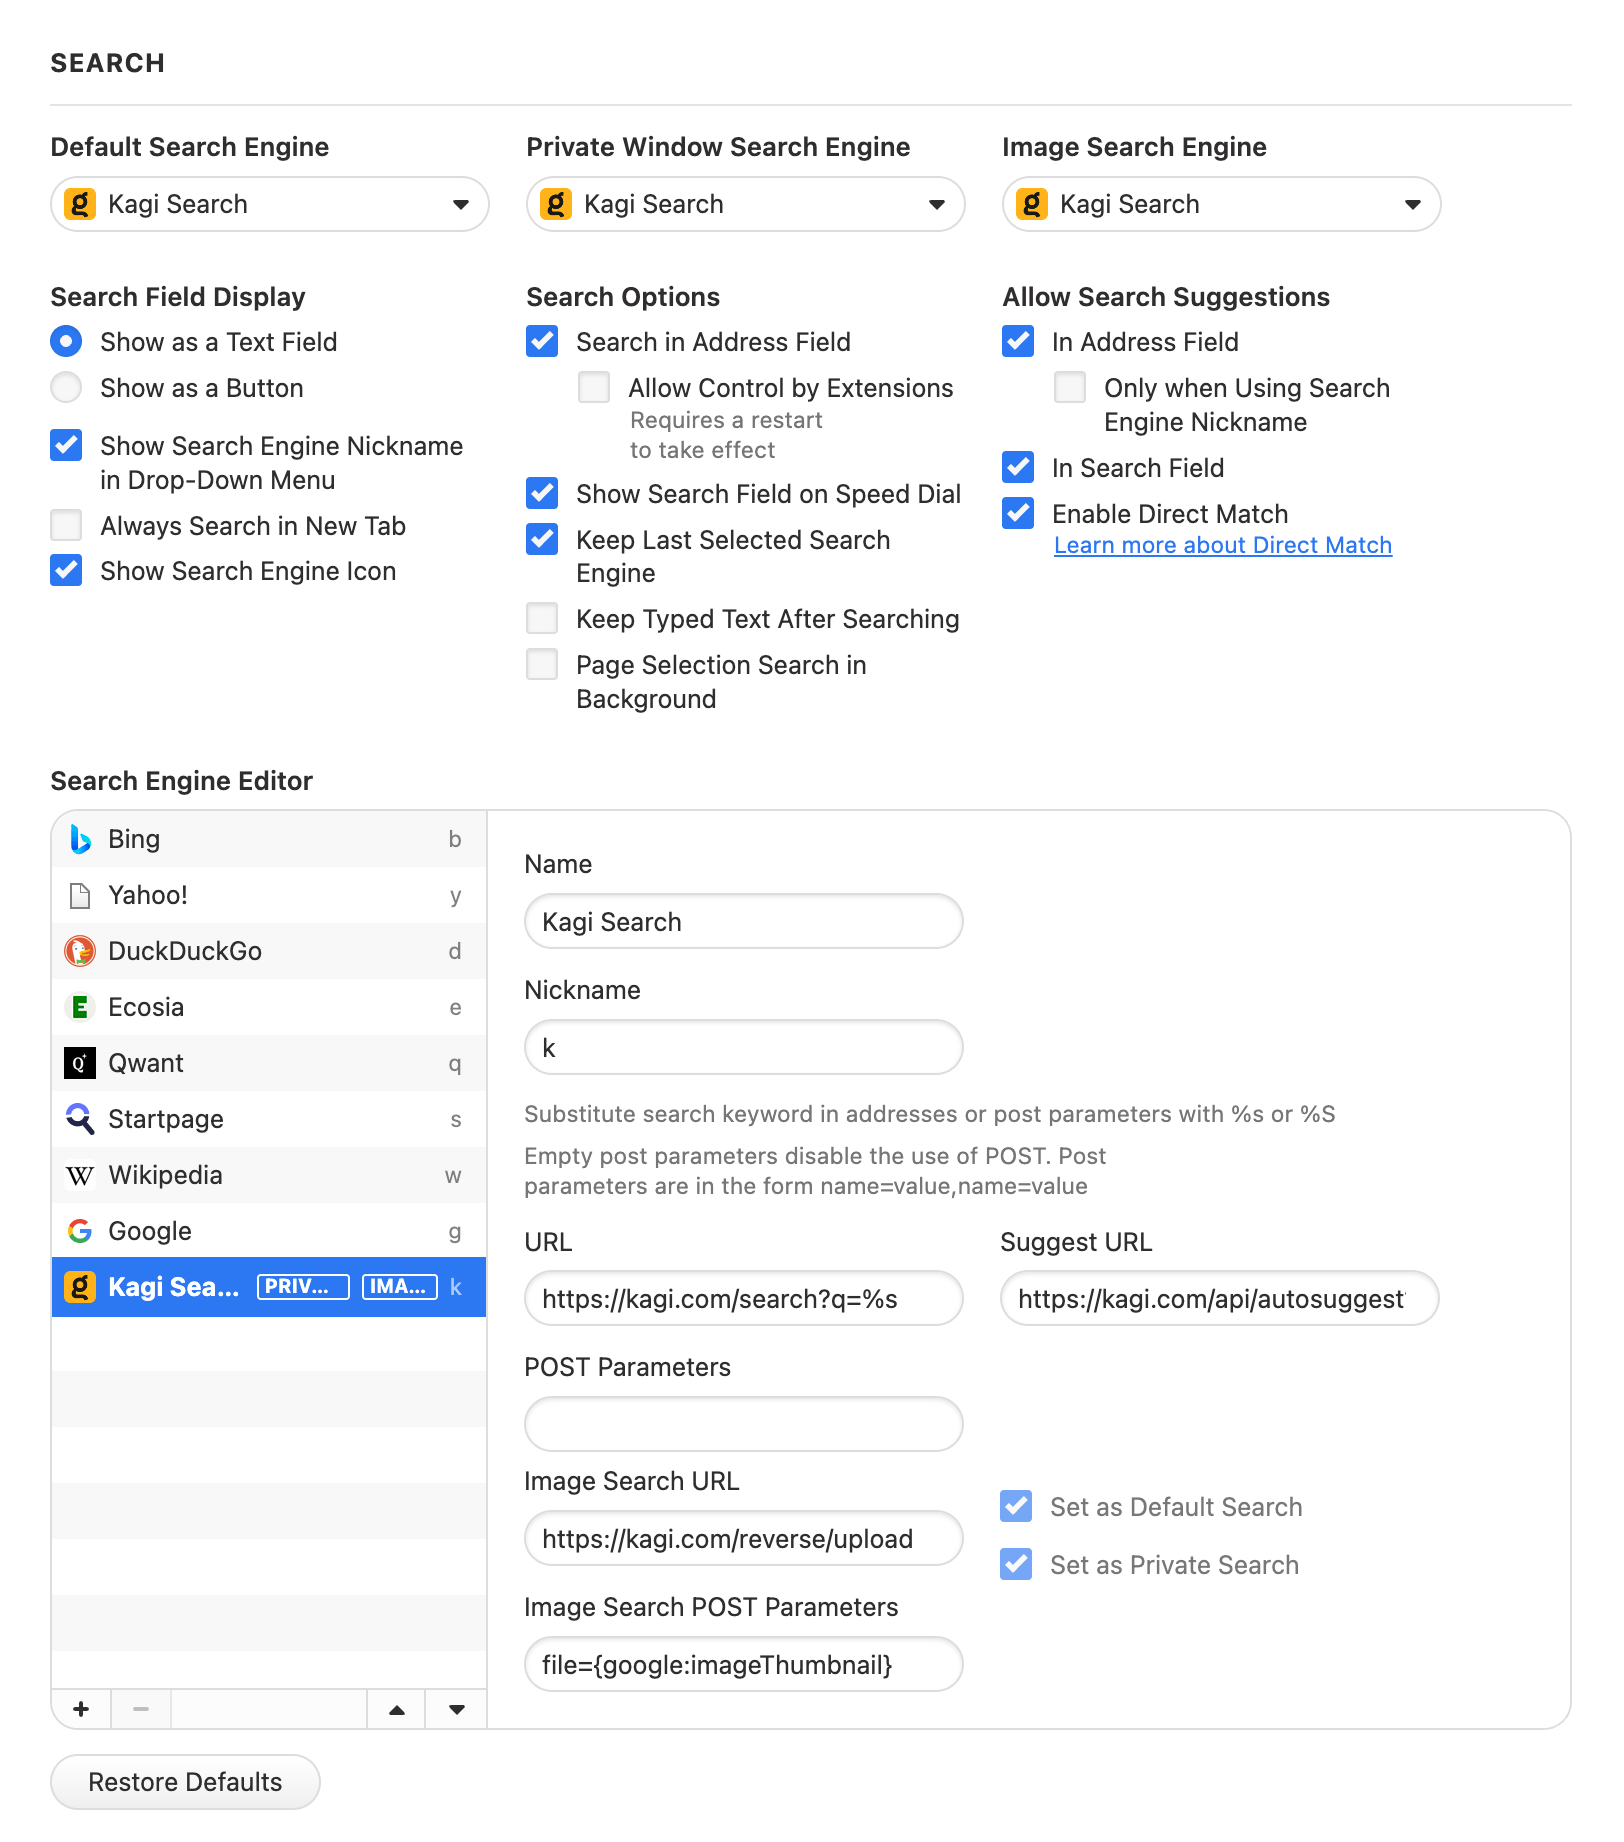This screenshot has width=1624, height=1842.
Task: Click the IMA... badge on Kagi row
Action: pos(400,1287)
